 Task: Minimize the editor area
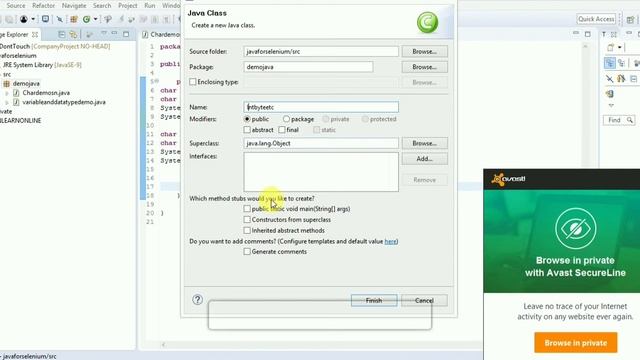pyautogui.click(x=576, y=33)
